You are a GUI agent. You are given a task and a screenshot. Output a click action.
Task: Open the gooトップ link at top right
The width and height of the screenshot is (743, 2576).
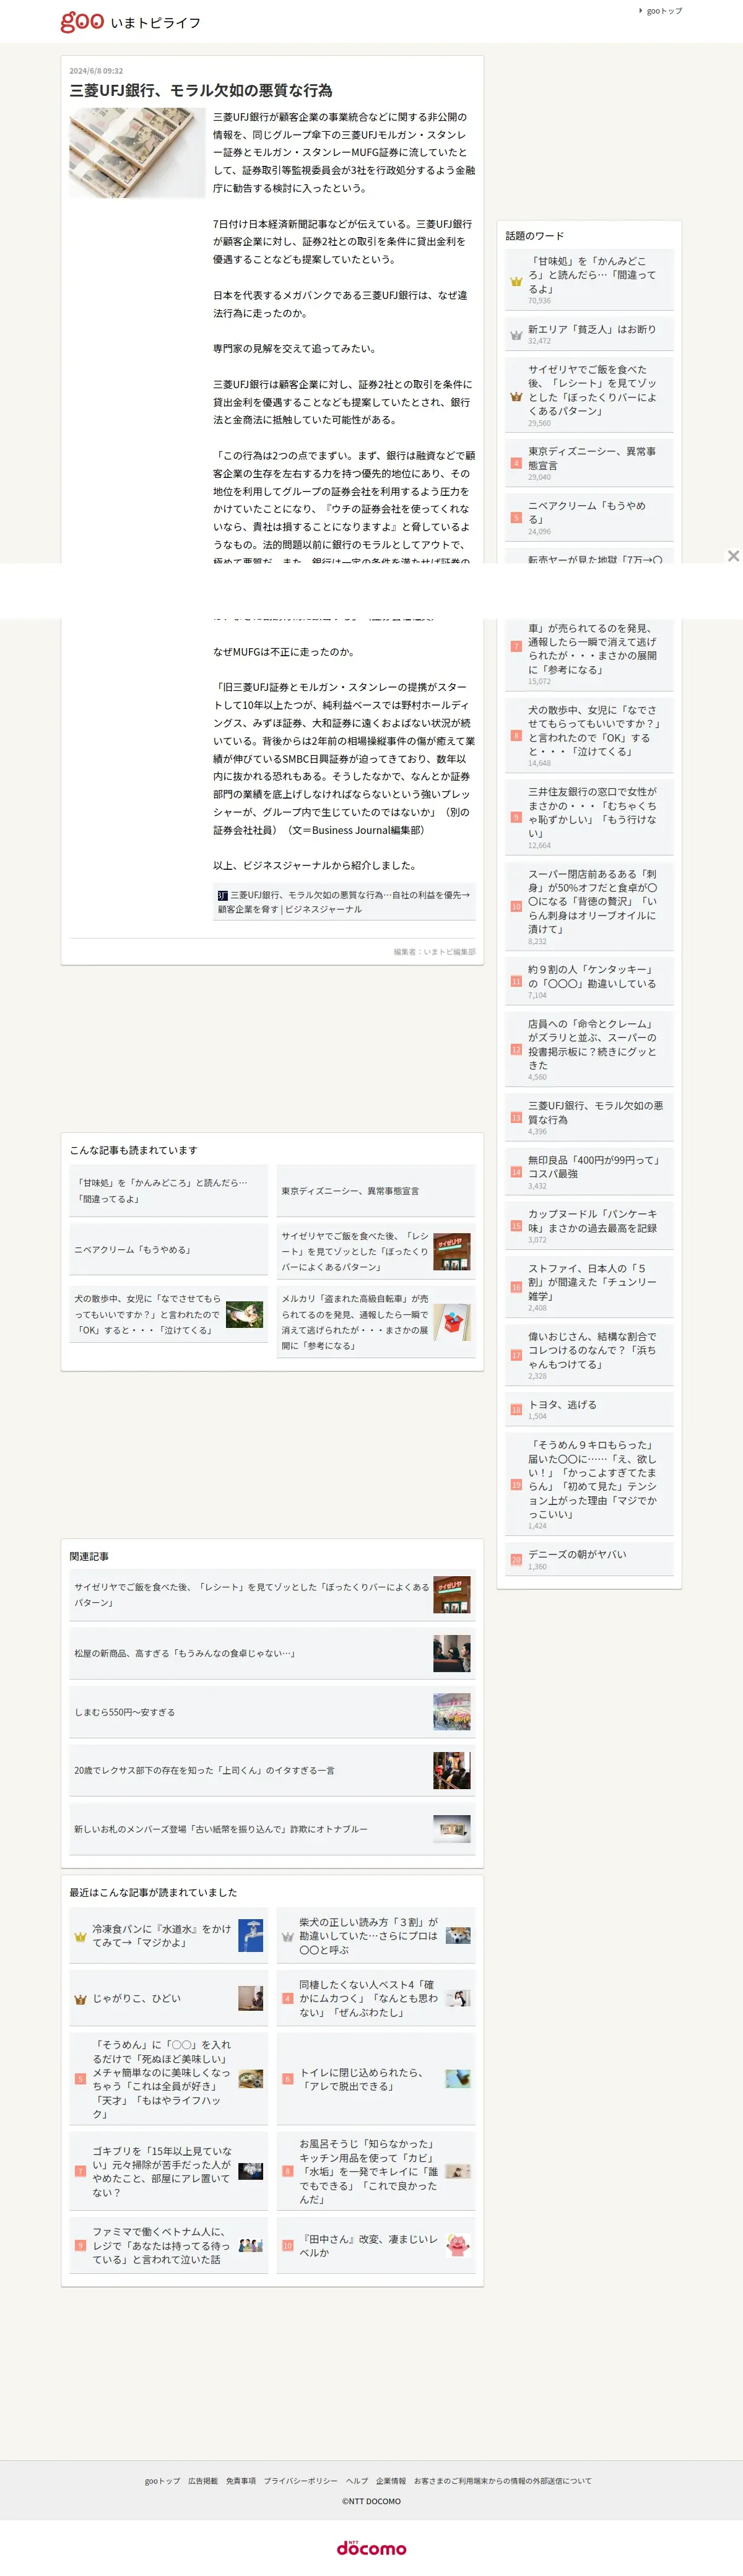pyautogui.click(x=664, y=11)
